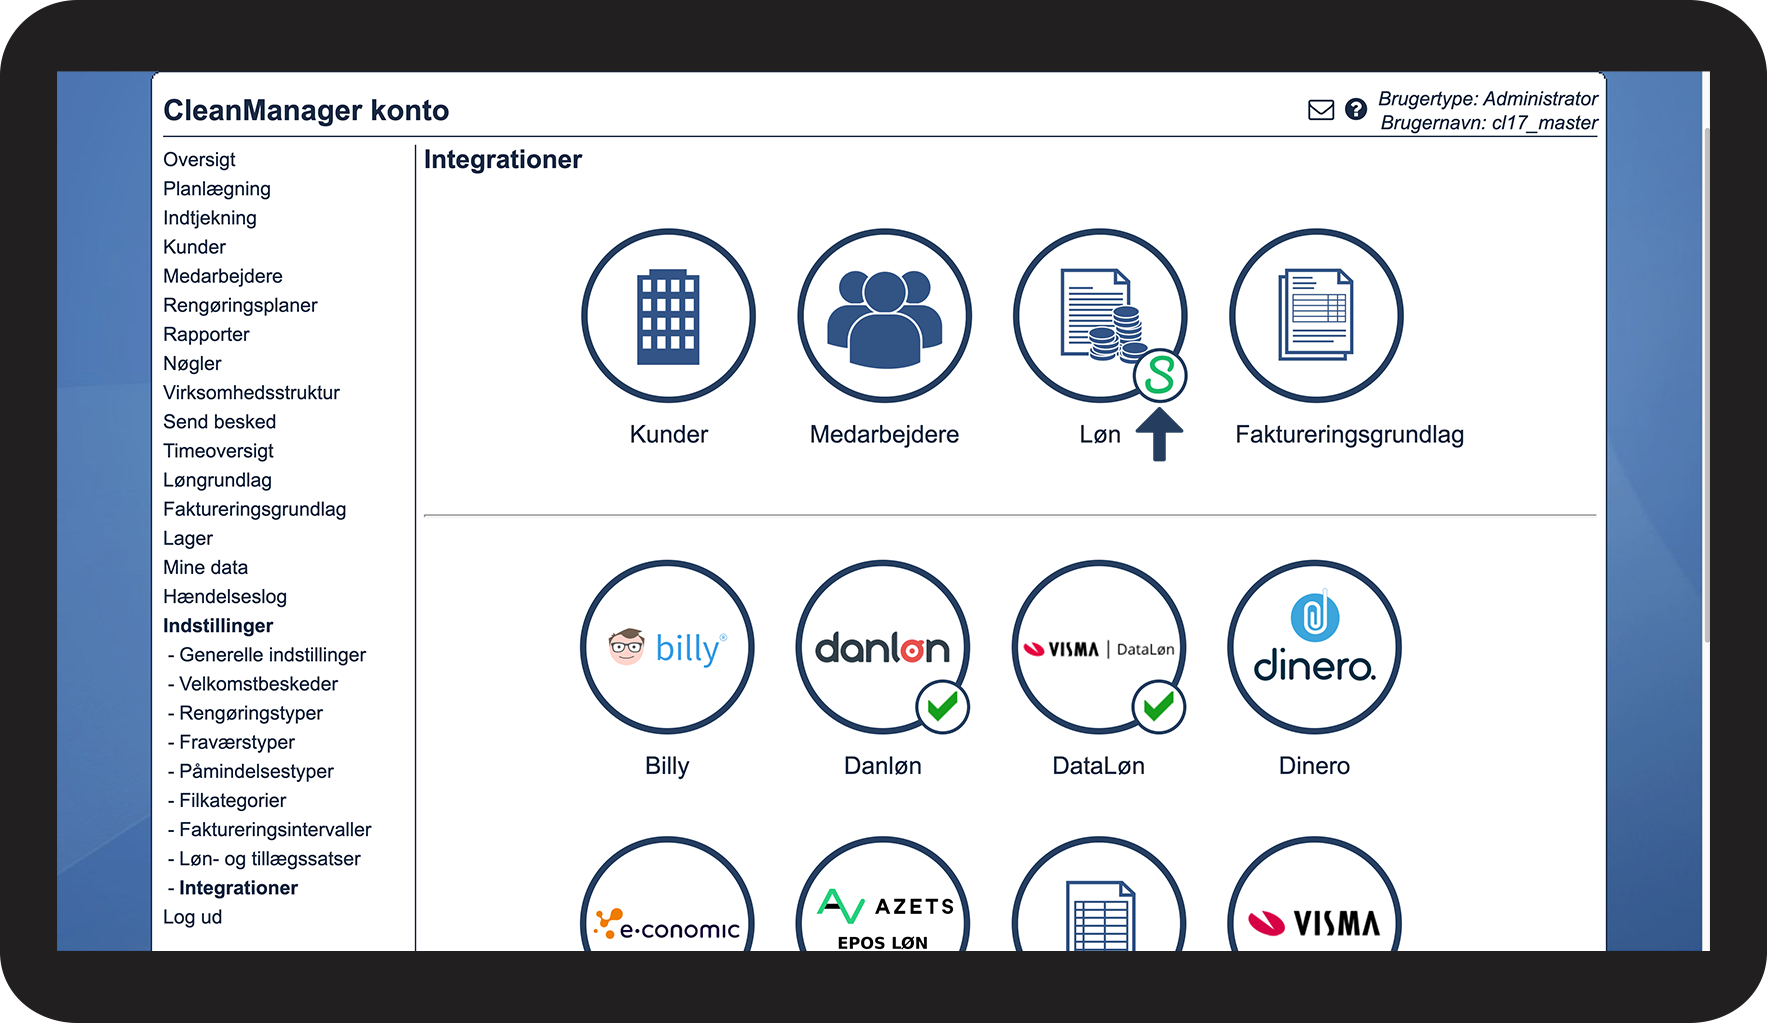Navigate to Indtjekning in the sidebar
Viewport: 1767px width, 1023px height.
(x=210, y=218)
